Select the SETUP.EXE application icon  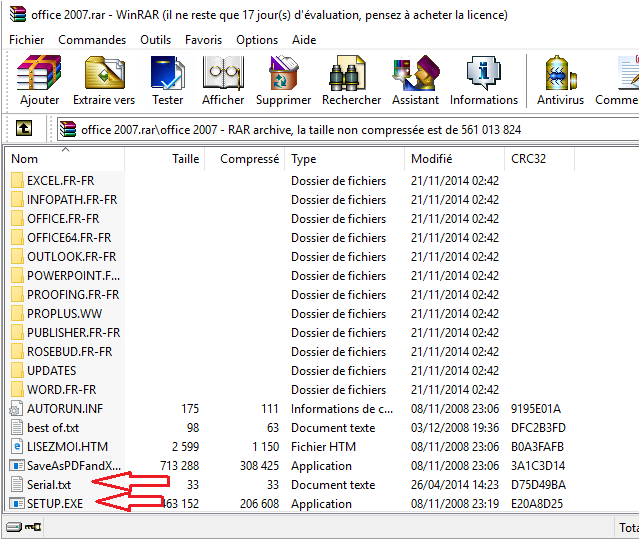click(17, 504)
